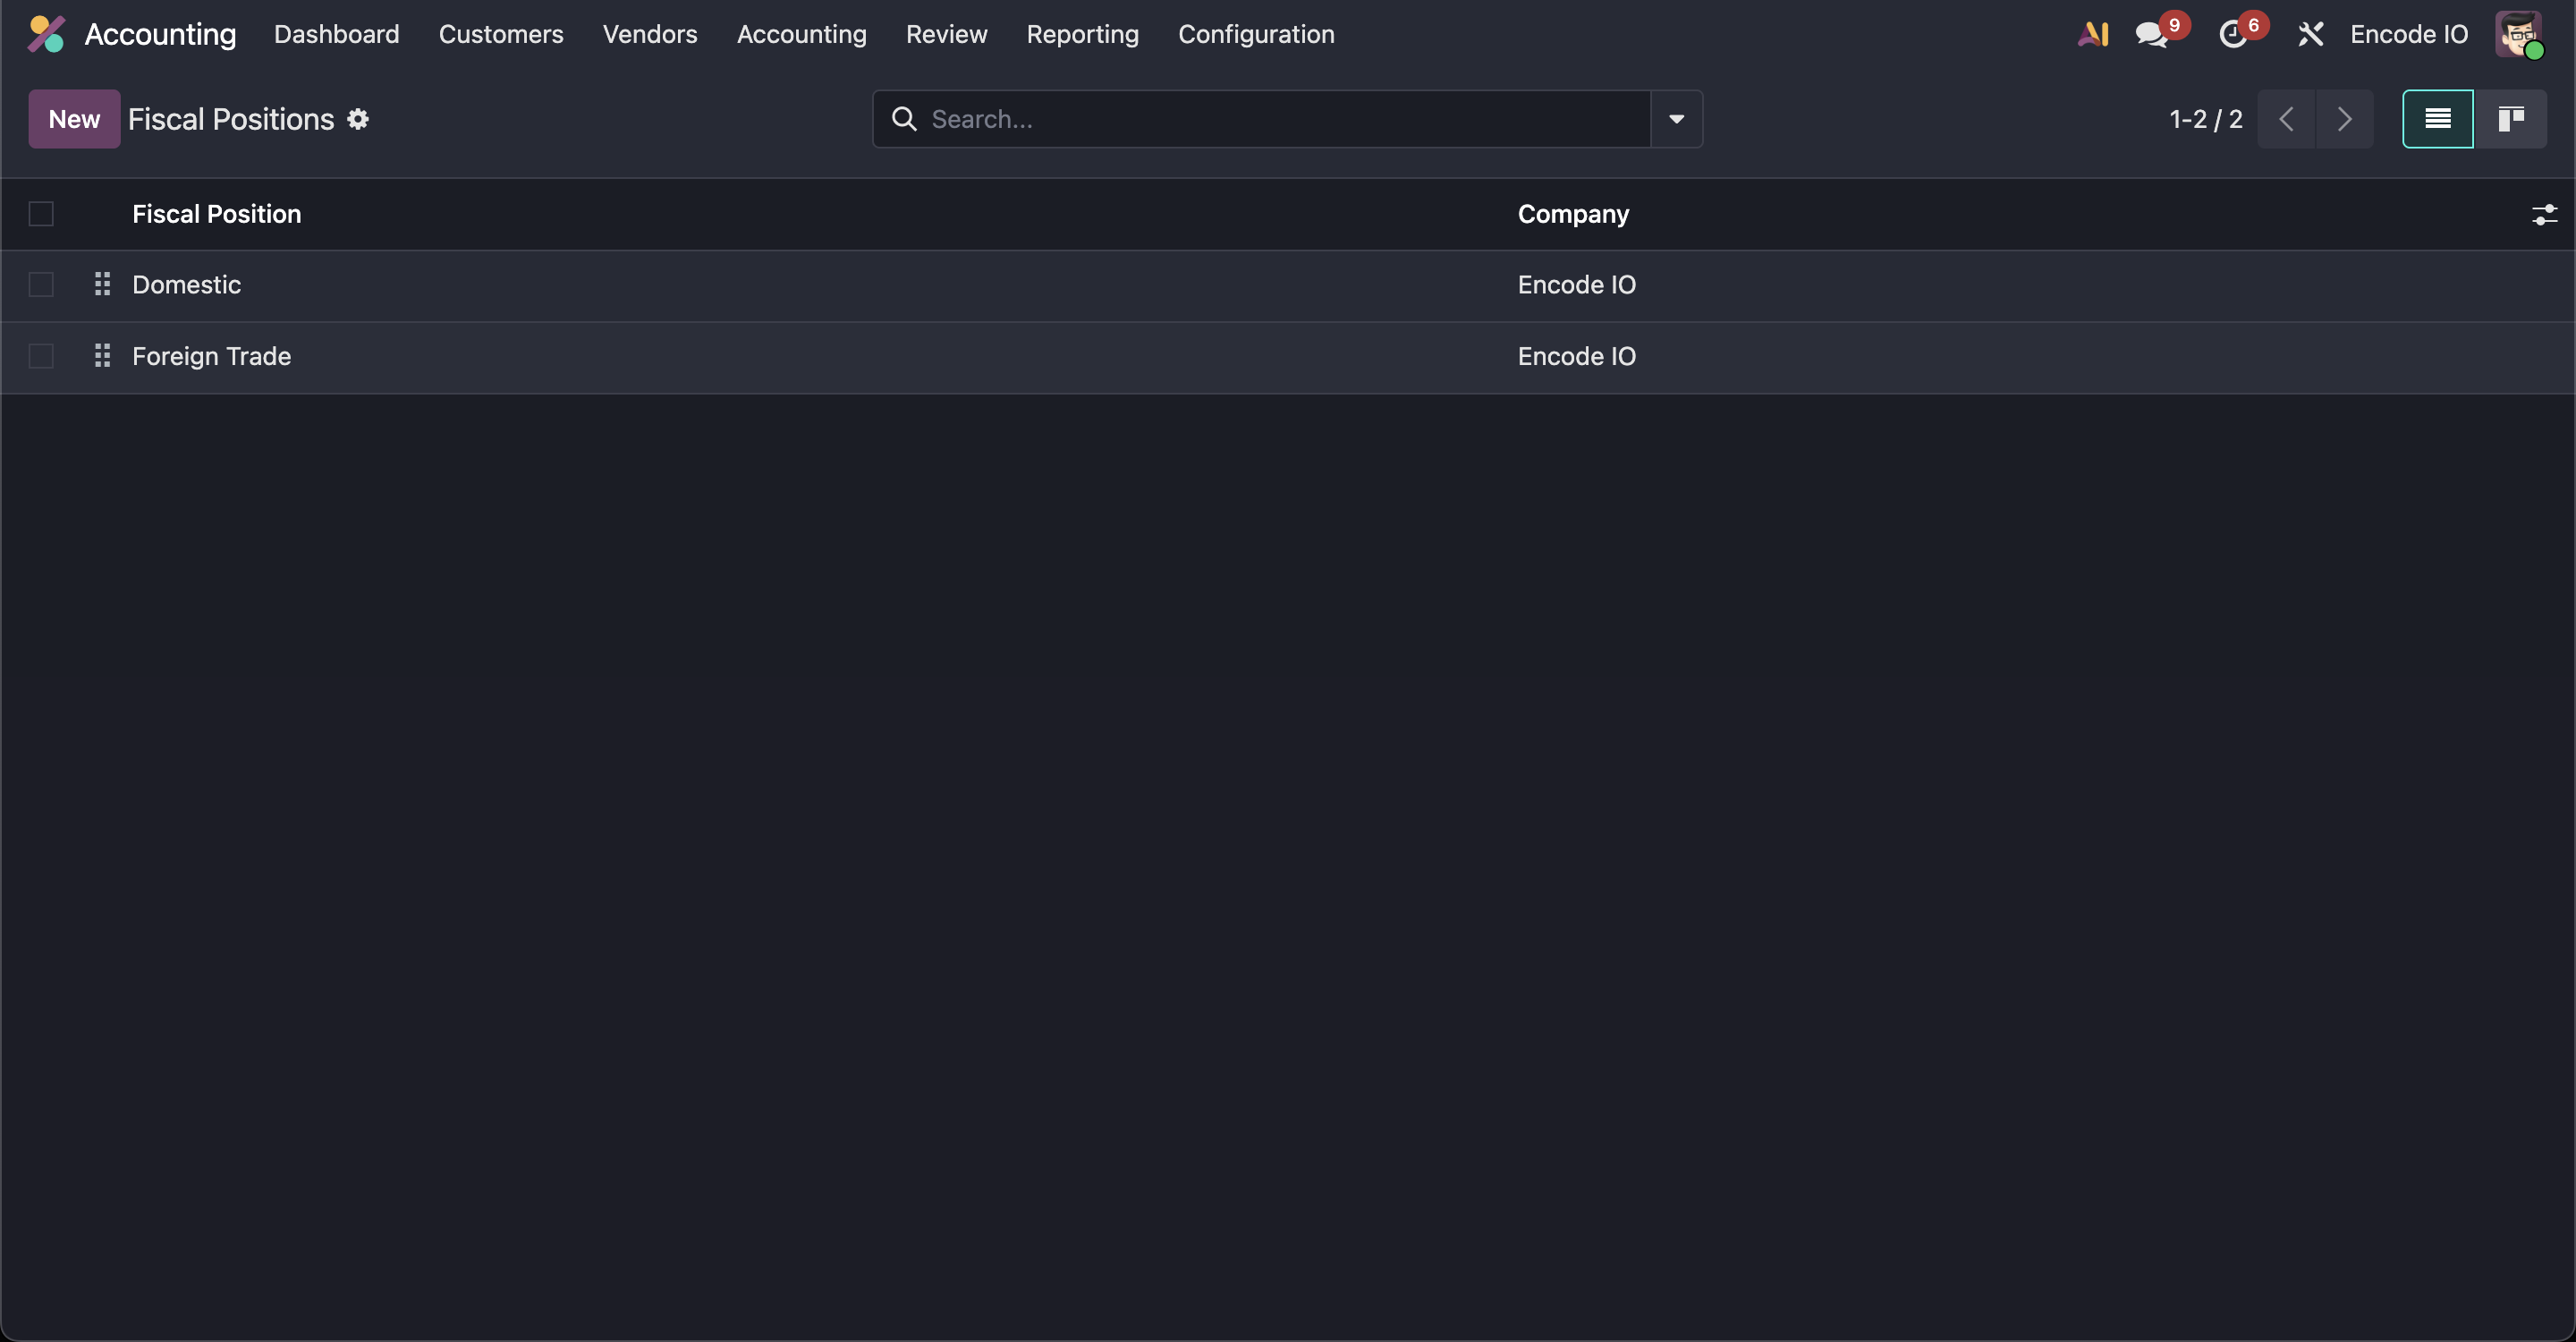This screenshot has width=2576, height=1342.
Task: Go to next page arrow
Action: pyautogui.click(x=2344, y=119)
